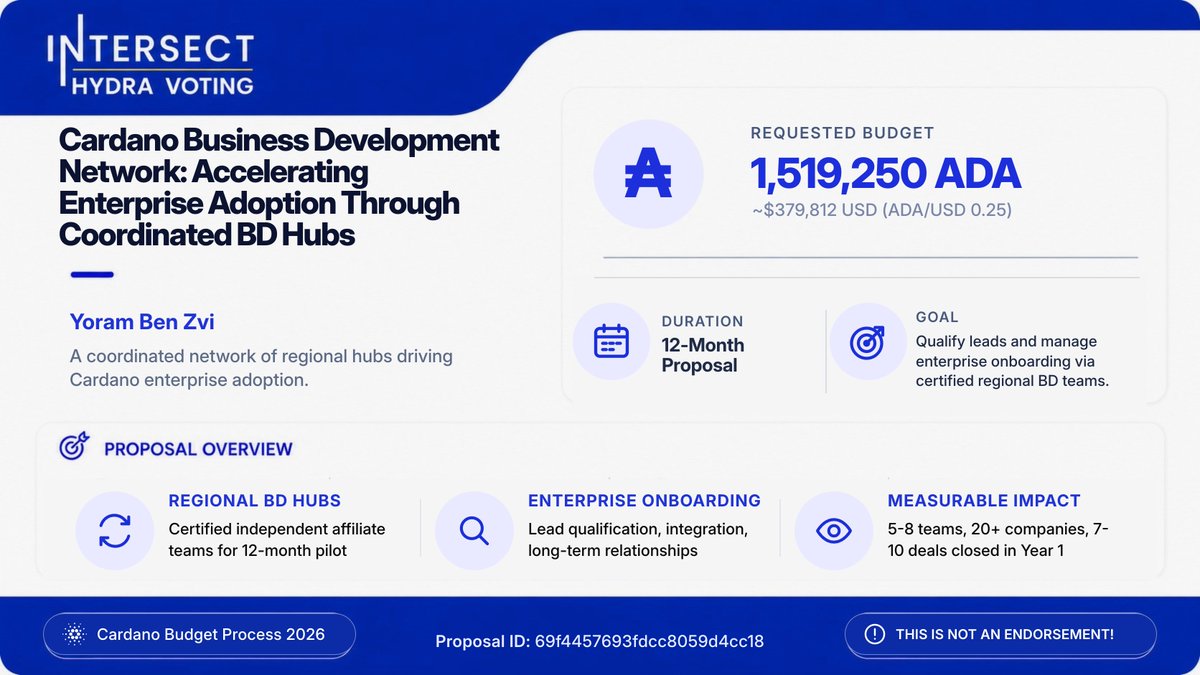Click the Cardano logo in the footer
This screenshot has height=675, width=1200.
[x=74, y=635]
